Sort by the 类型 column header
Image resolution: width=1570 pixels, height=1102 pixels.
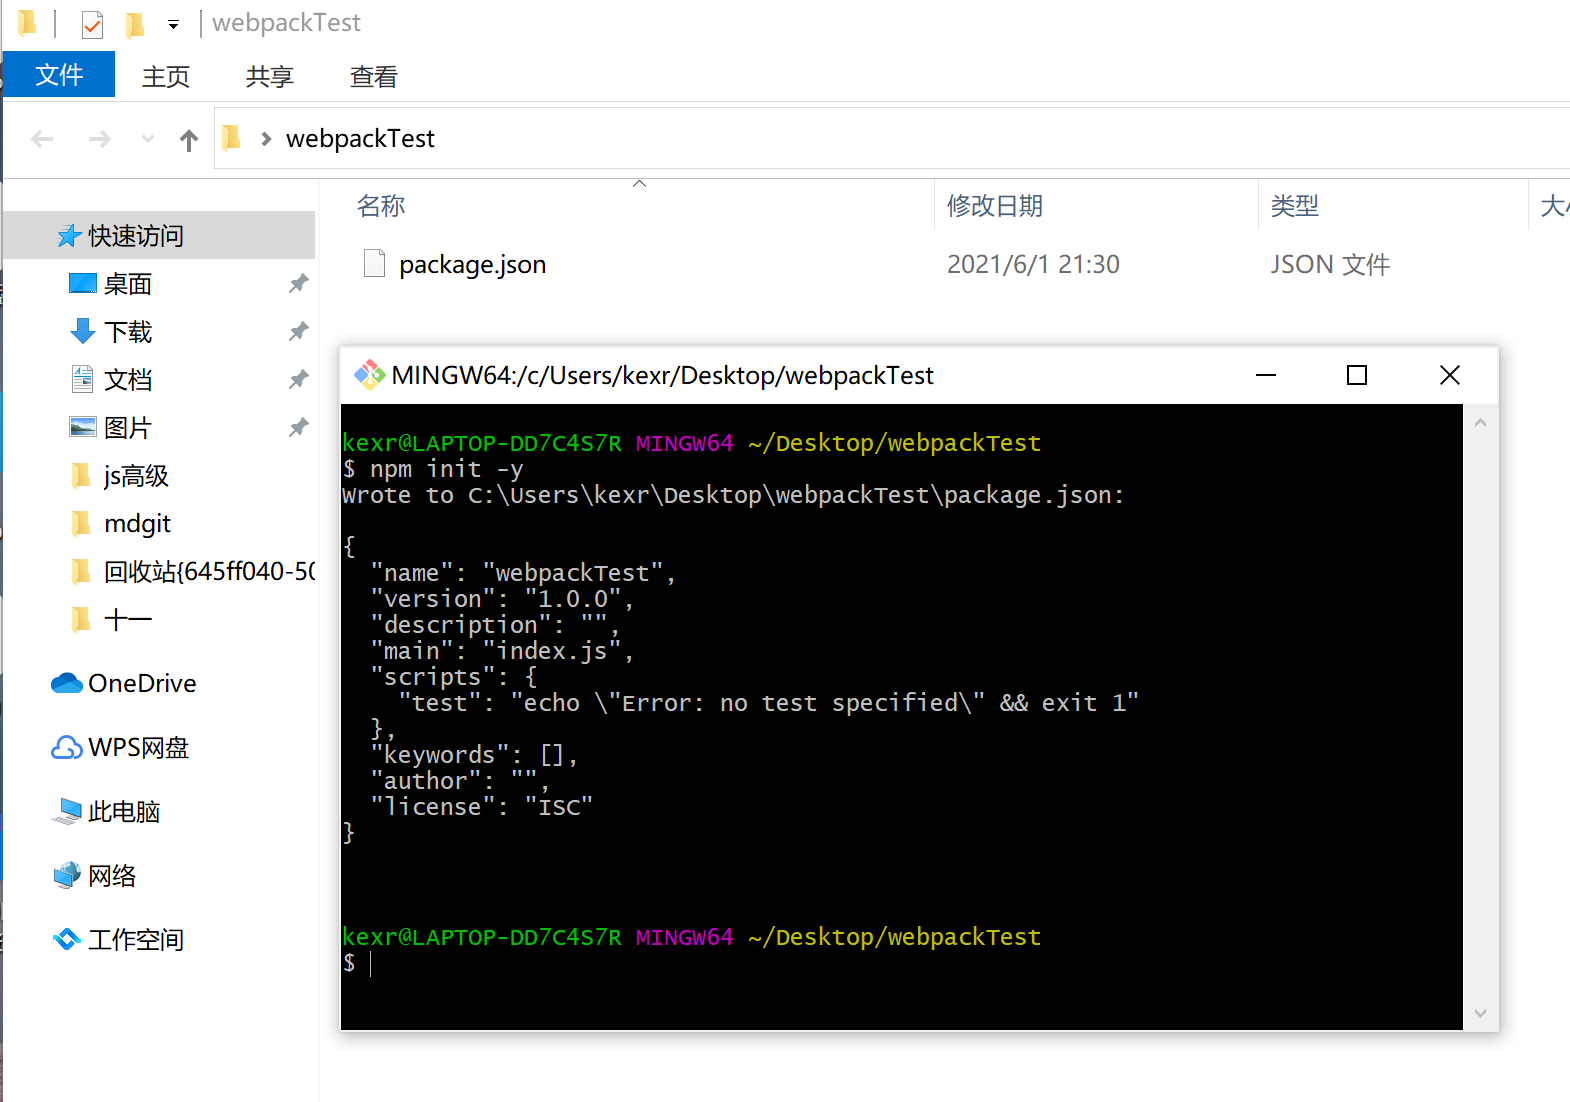click(1295, 206)
